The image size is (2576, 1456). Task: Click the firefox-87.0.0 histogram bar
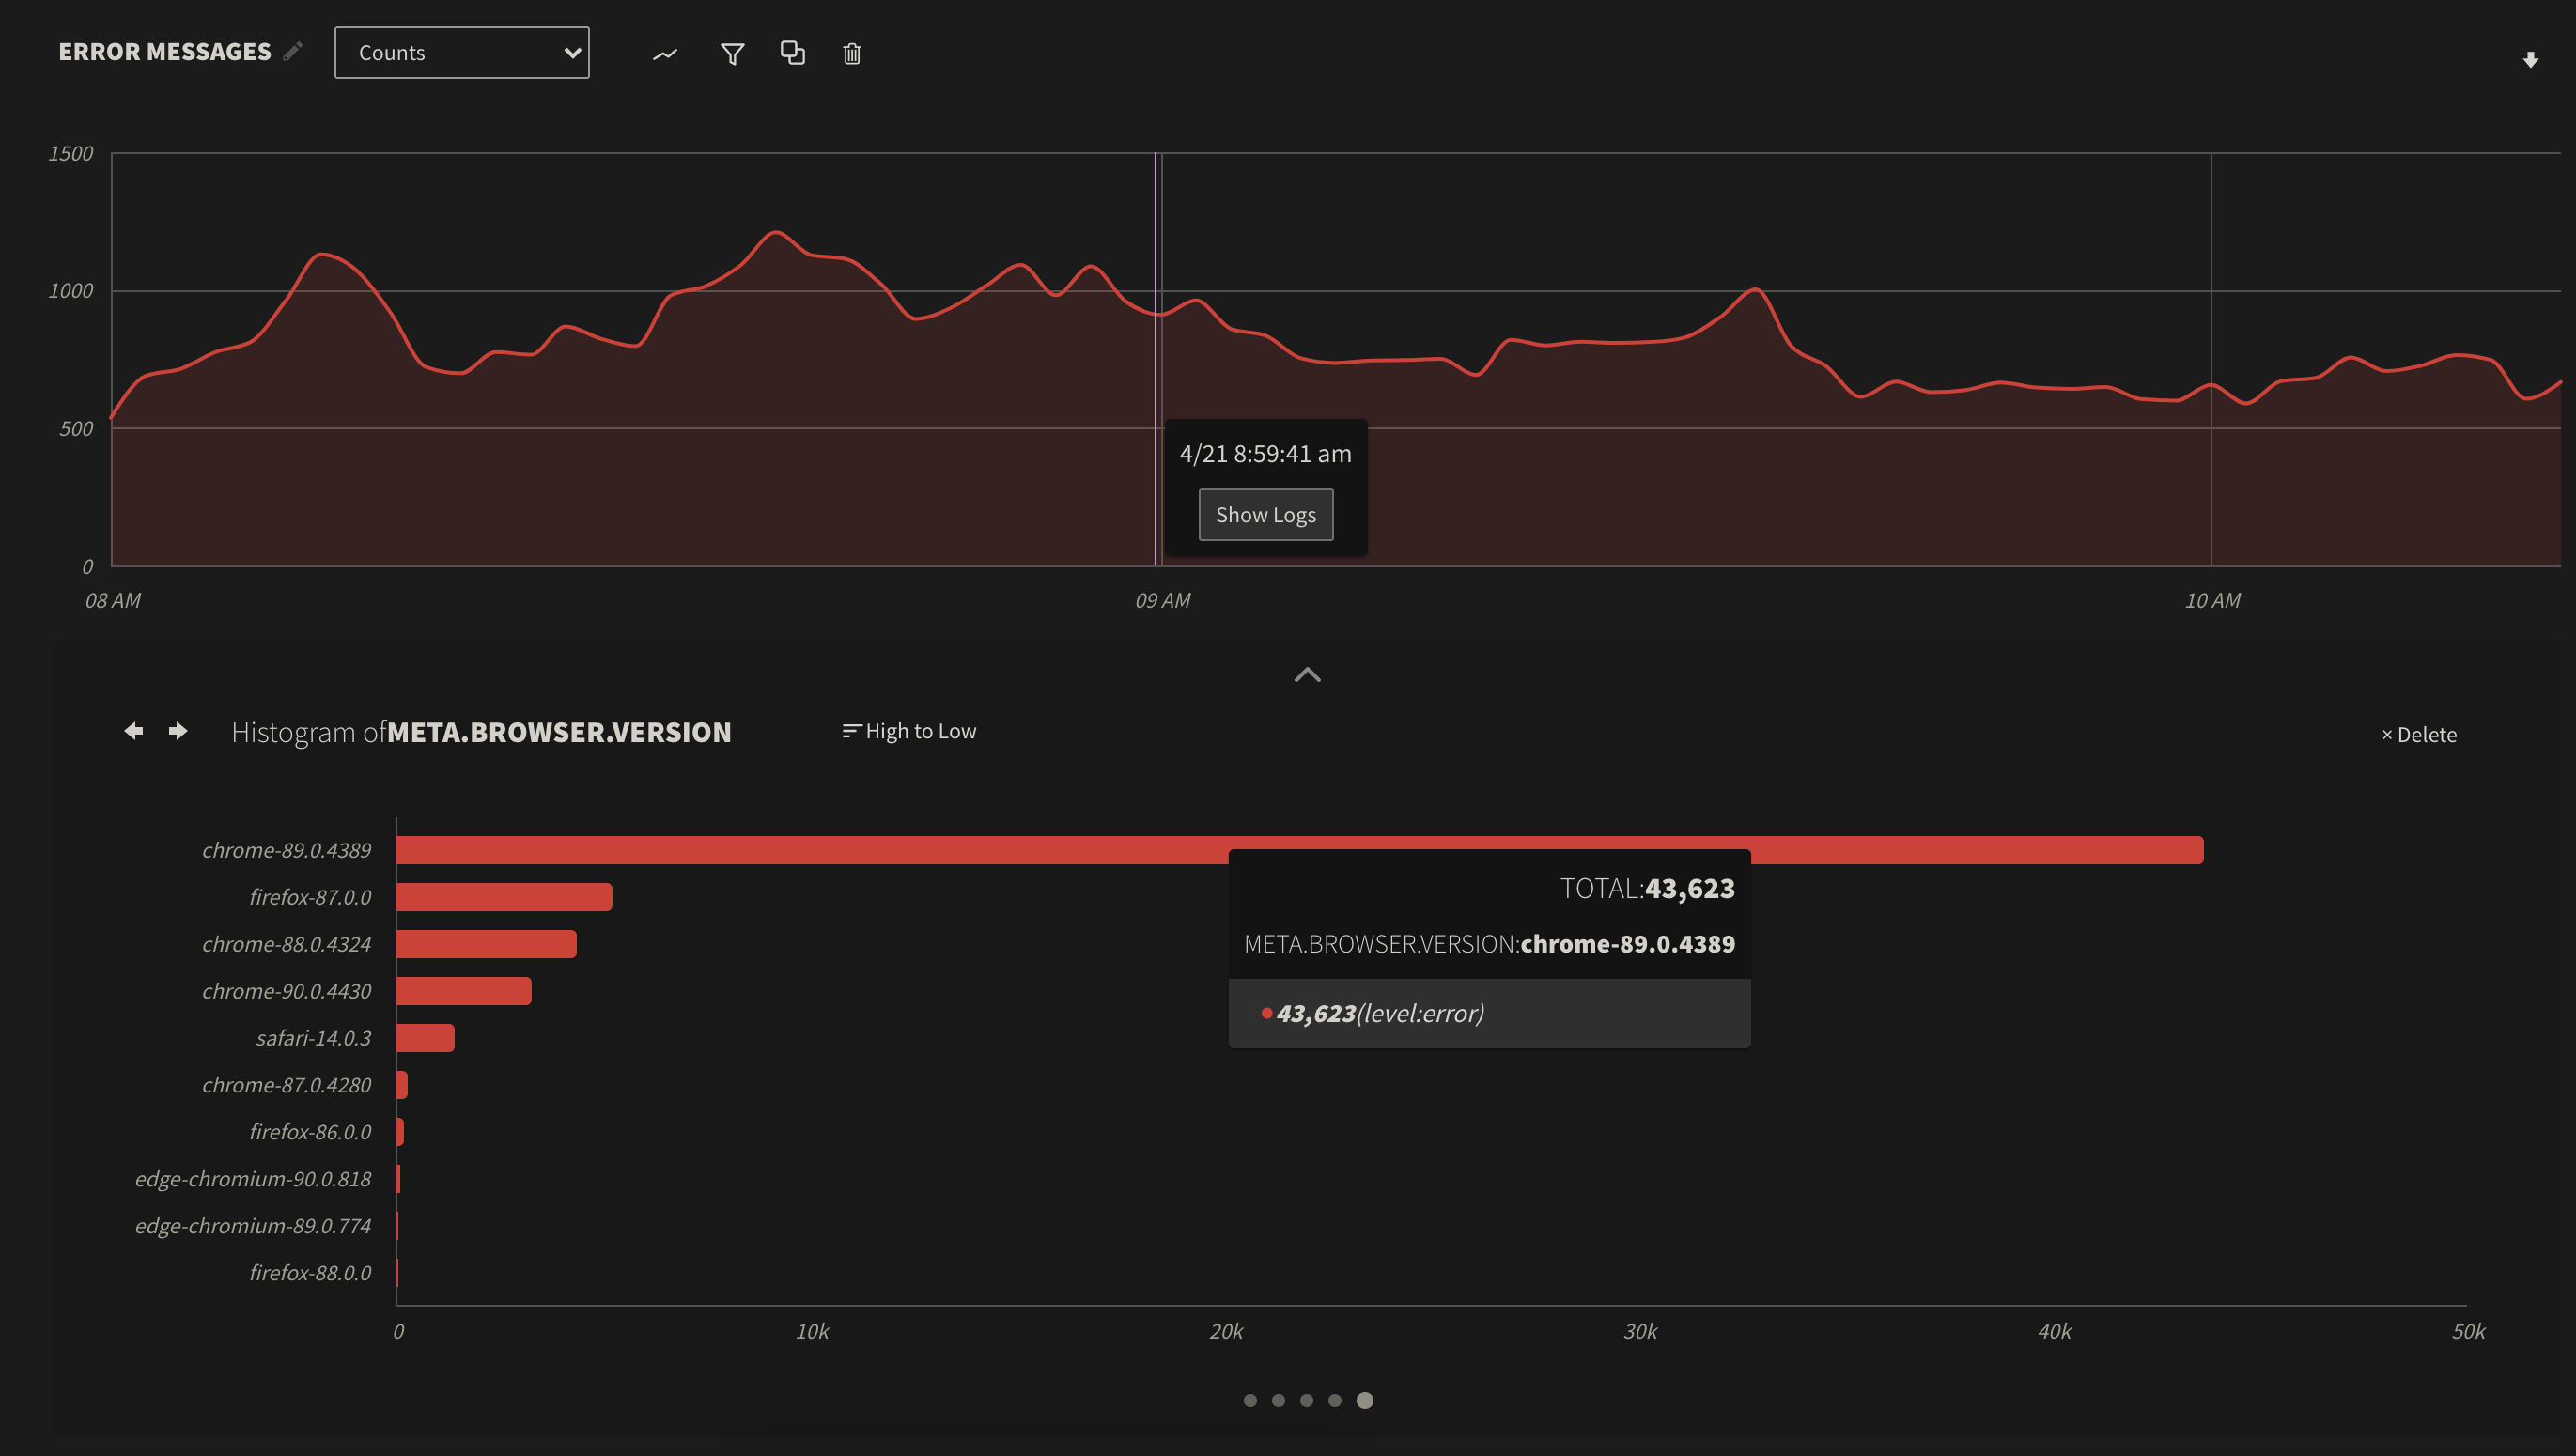point(504,897)
